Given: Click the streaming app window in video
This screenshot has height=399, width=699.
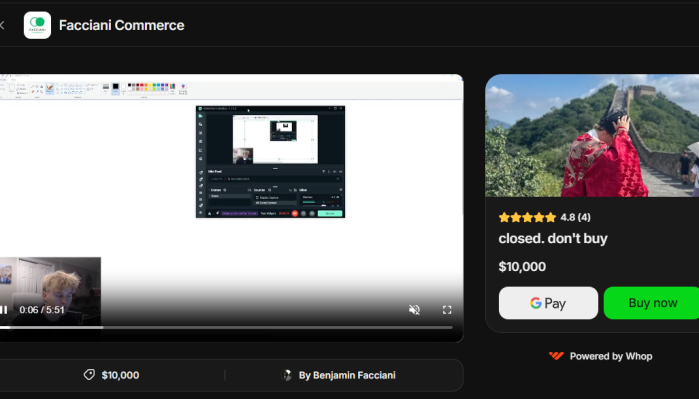Looking at the screenshot, I should [x=270, y=162].
